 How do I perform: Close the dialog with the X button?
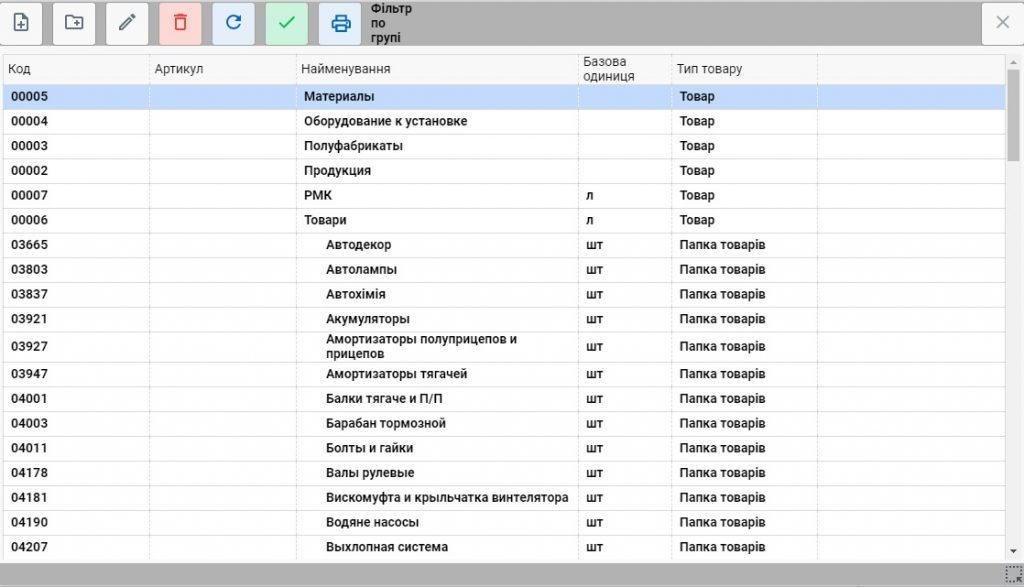pyautogui.click(x=1002, y=23)
